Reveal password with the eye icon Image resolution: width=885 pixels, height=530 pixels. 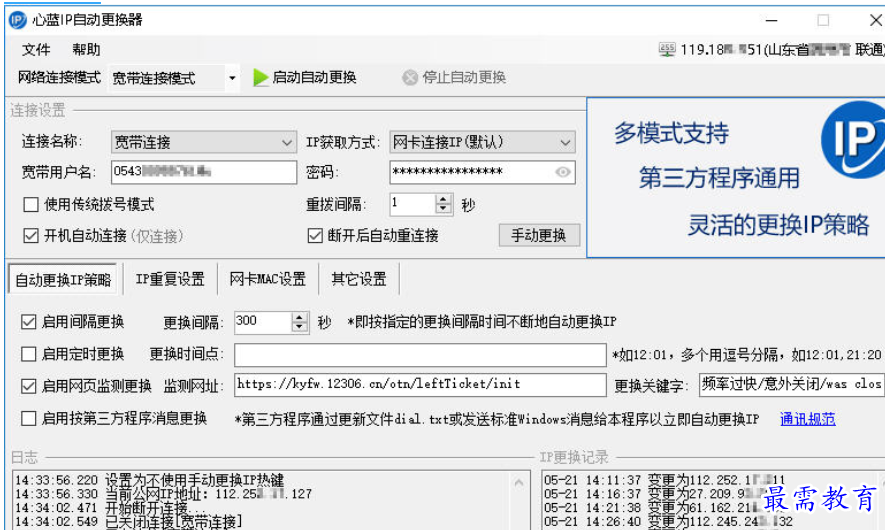562,172
